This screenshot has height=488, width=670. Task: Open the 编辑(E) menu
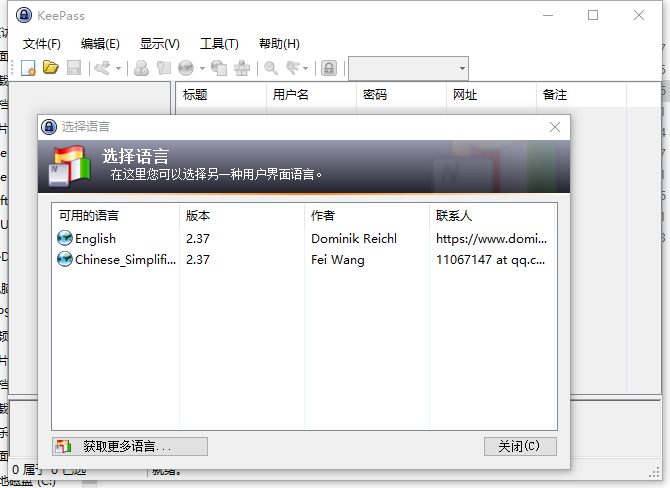pyautogui.click(x=100, y=44)
